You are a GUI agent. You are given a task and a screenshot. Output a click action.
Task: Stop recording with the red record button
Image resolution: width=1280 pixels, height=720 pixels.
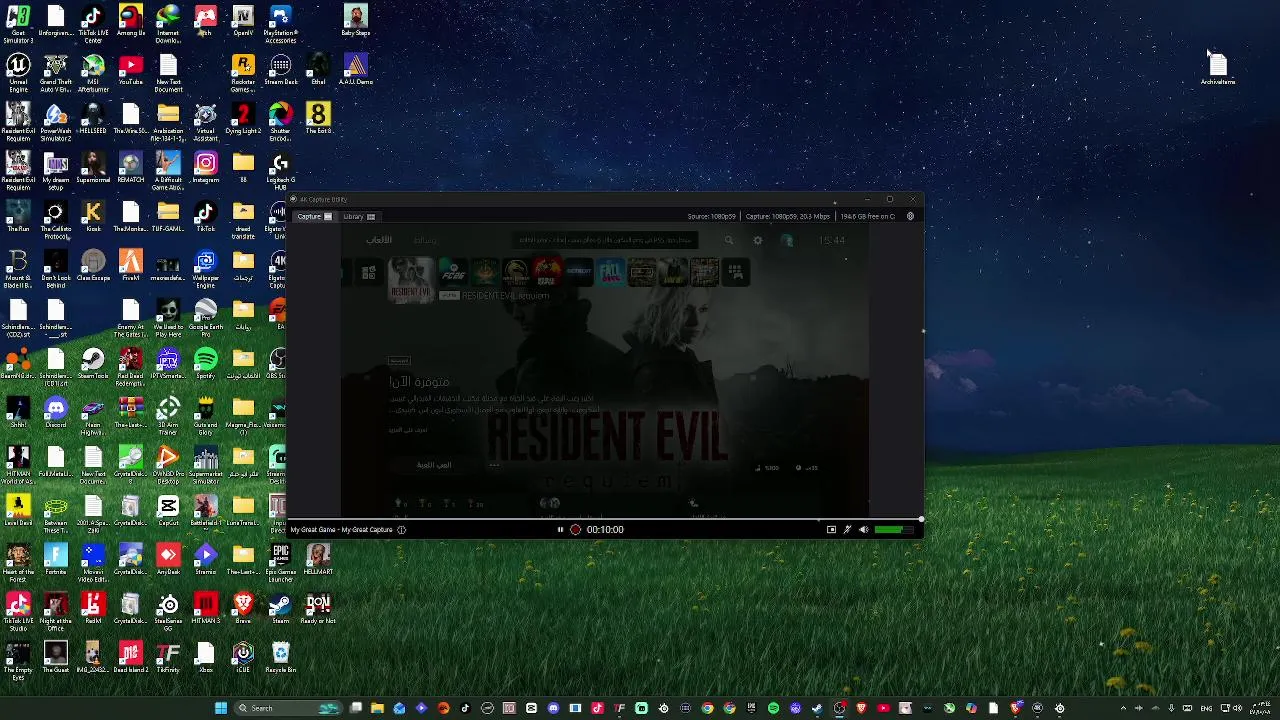pyautogui.click(x=575, y=530)
